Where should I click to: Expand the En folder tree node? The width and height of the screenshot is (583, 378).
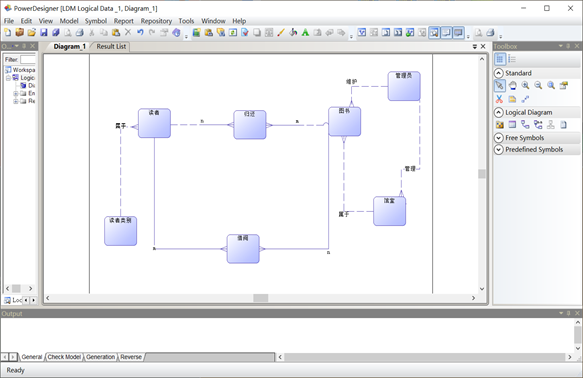point(16,93)
